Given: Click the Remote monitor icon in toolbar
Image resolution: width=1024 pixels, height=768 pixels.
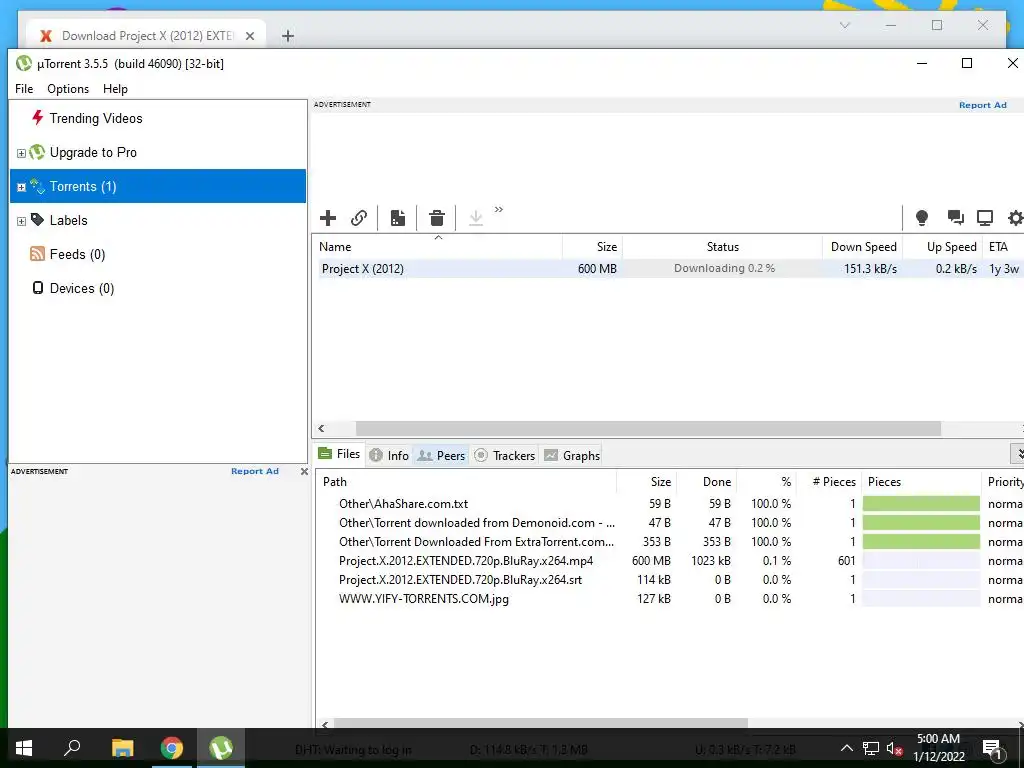Looking at the screenshot, I should point(985,217).
